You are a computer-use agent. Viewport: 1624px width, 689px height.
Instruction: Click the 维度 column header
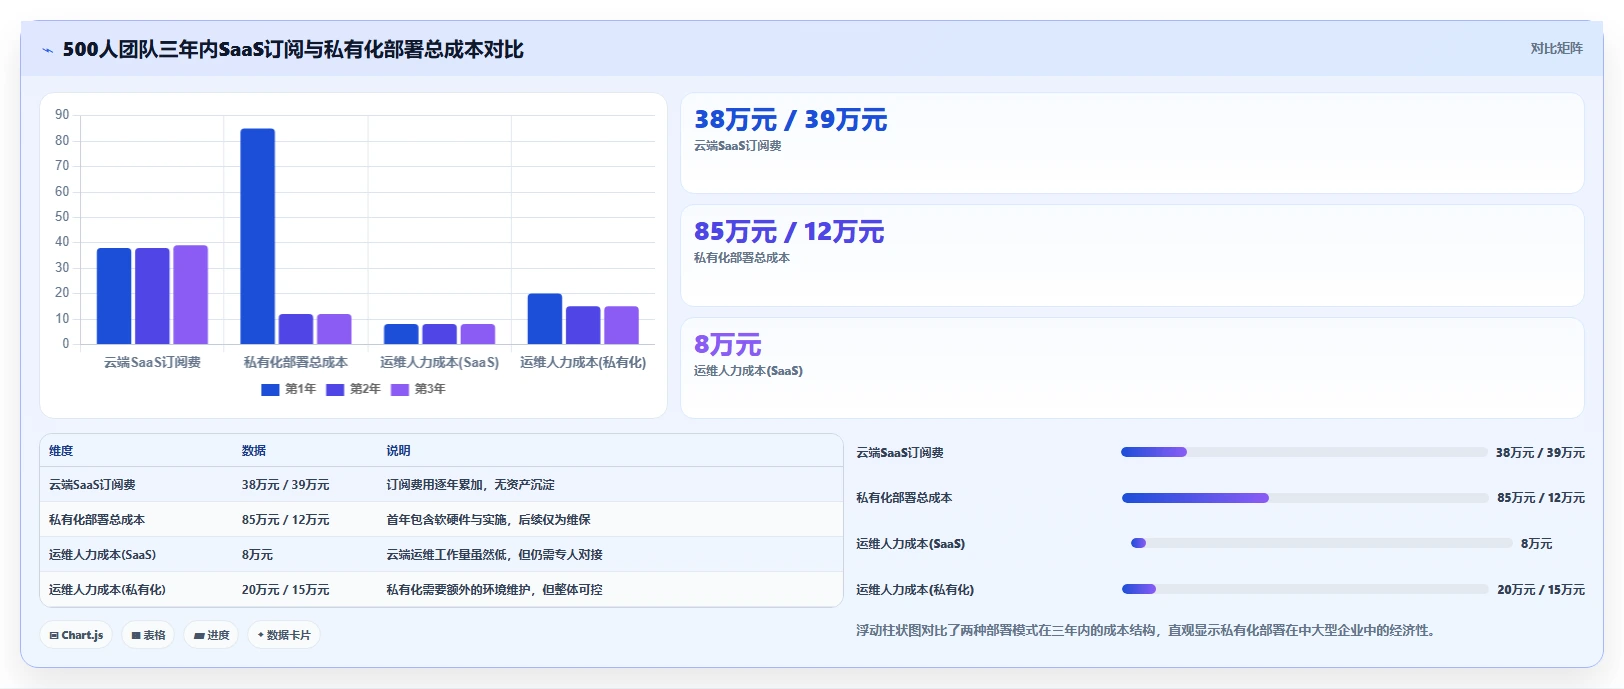[61, 451]
